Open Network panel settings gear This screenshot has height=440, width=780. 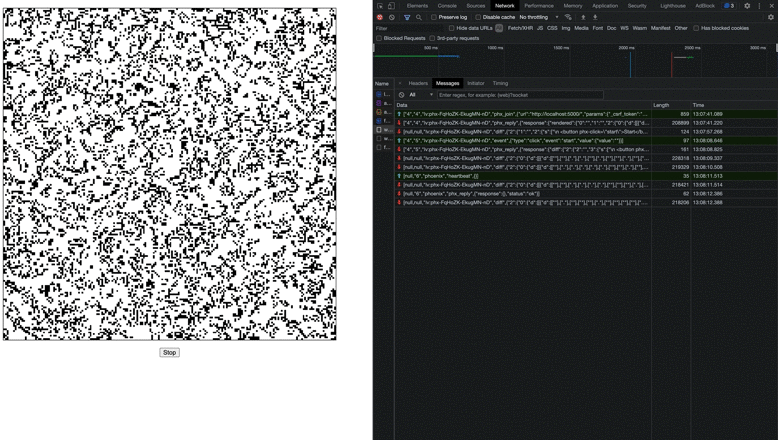pyautogui.click(x=771, y=17)
